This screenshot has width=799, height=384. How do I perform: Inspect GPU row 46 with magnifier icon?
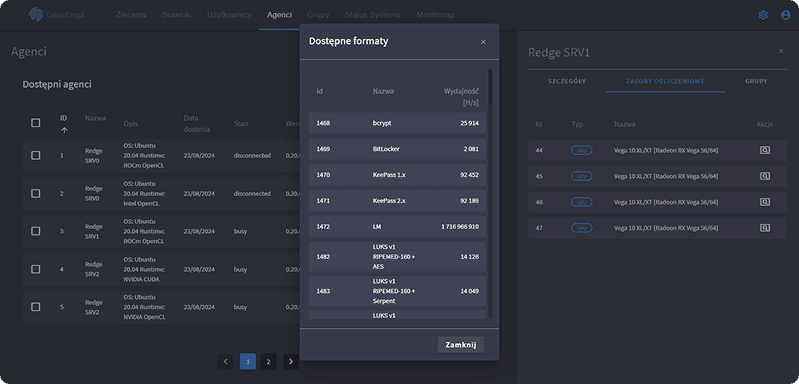[764, 202]
